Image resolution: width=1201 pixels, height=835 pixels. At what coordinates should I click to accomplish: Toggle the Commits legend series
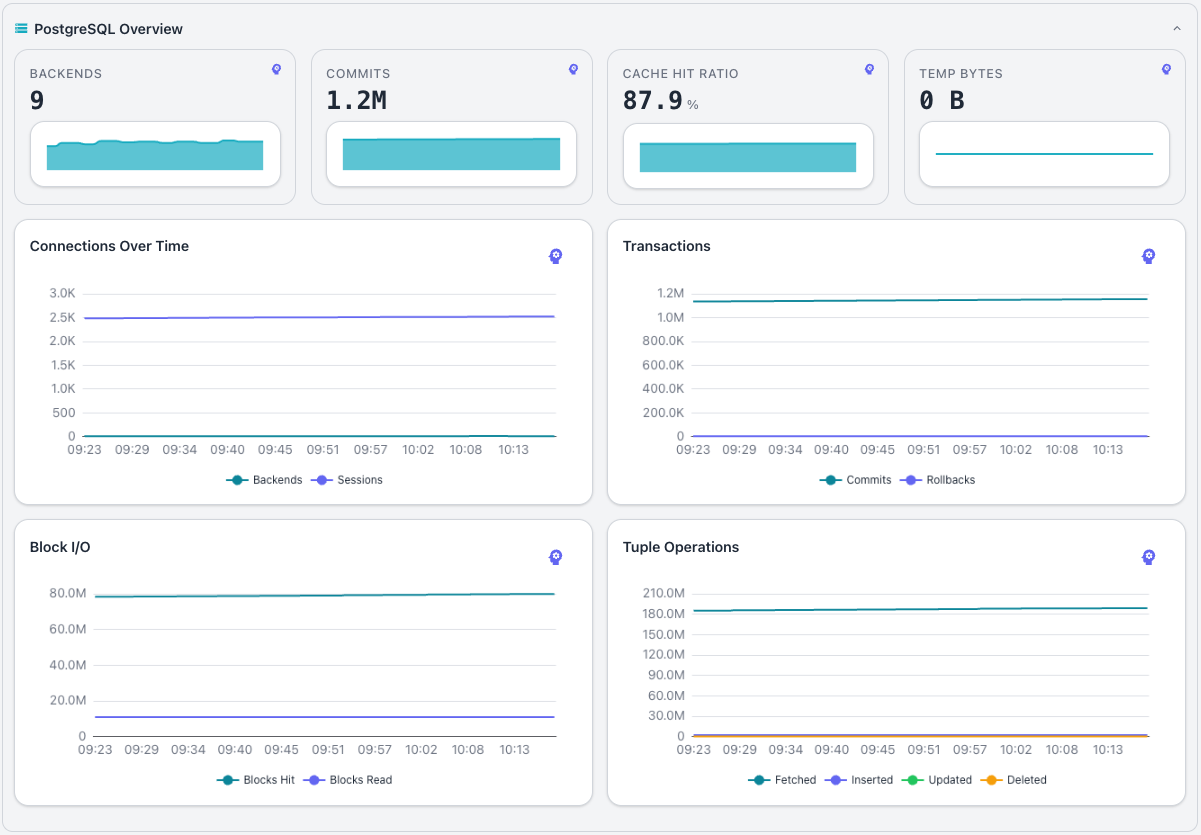[x=856, y=480]
